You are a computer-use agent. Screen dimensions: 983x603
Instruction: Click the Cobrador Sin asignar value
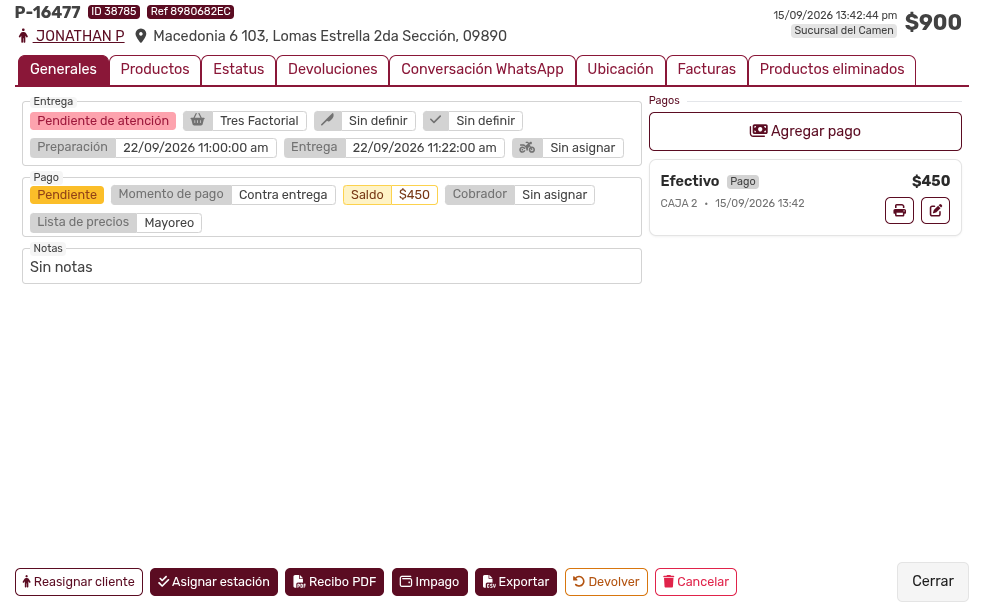pyautogui.click(x=554, y=195)
